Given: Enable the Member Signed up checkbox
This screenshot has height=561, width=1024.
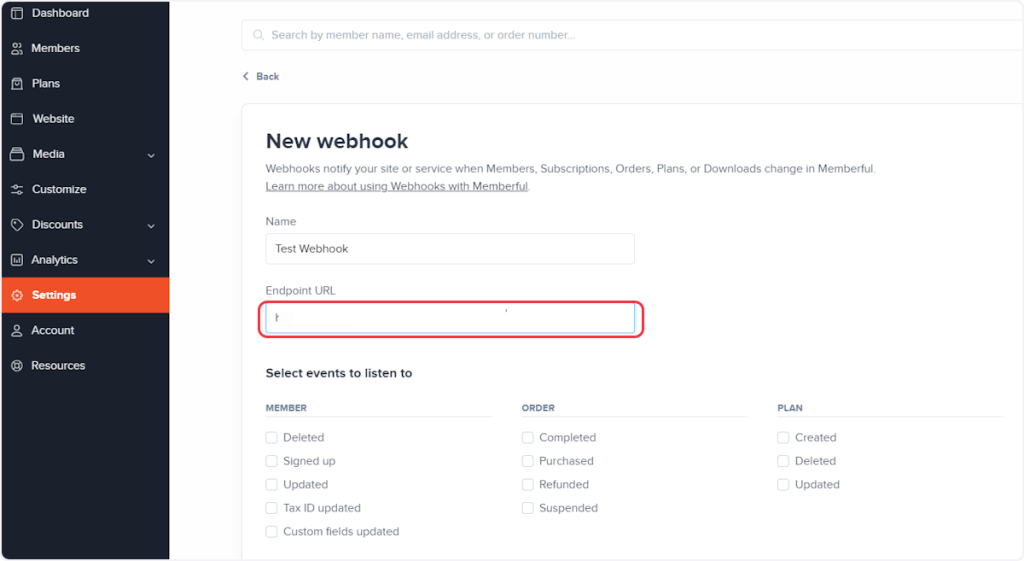Looking at the screenshot, I should tap(272, 461).
